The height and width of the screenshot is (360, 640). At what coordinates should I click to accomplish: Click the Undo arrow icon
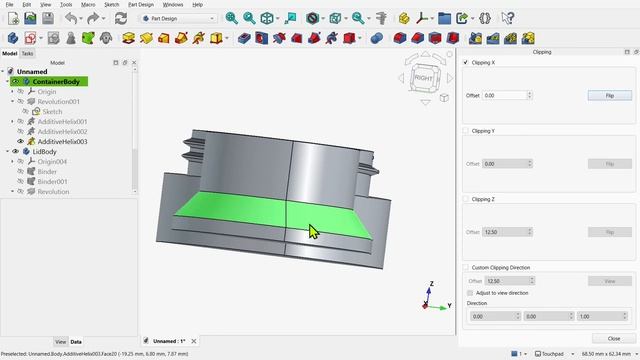tap(71, 18)
